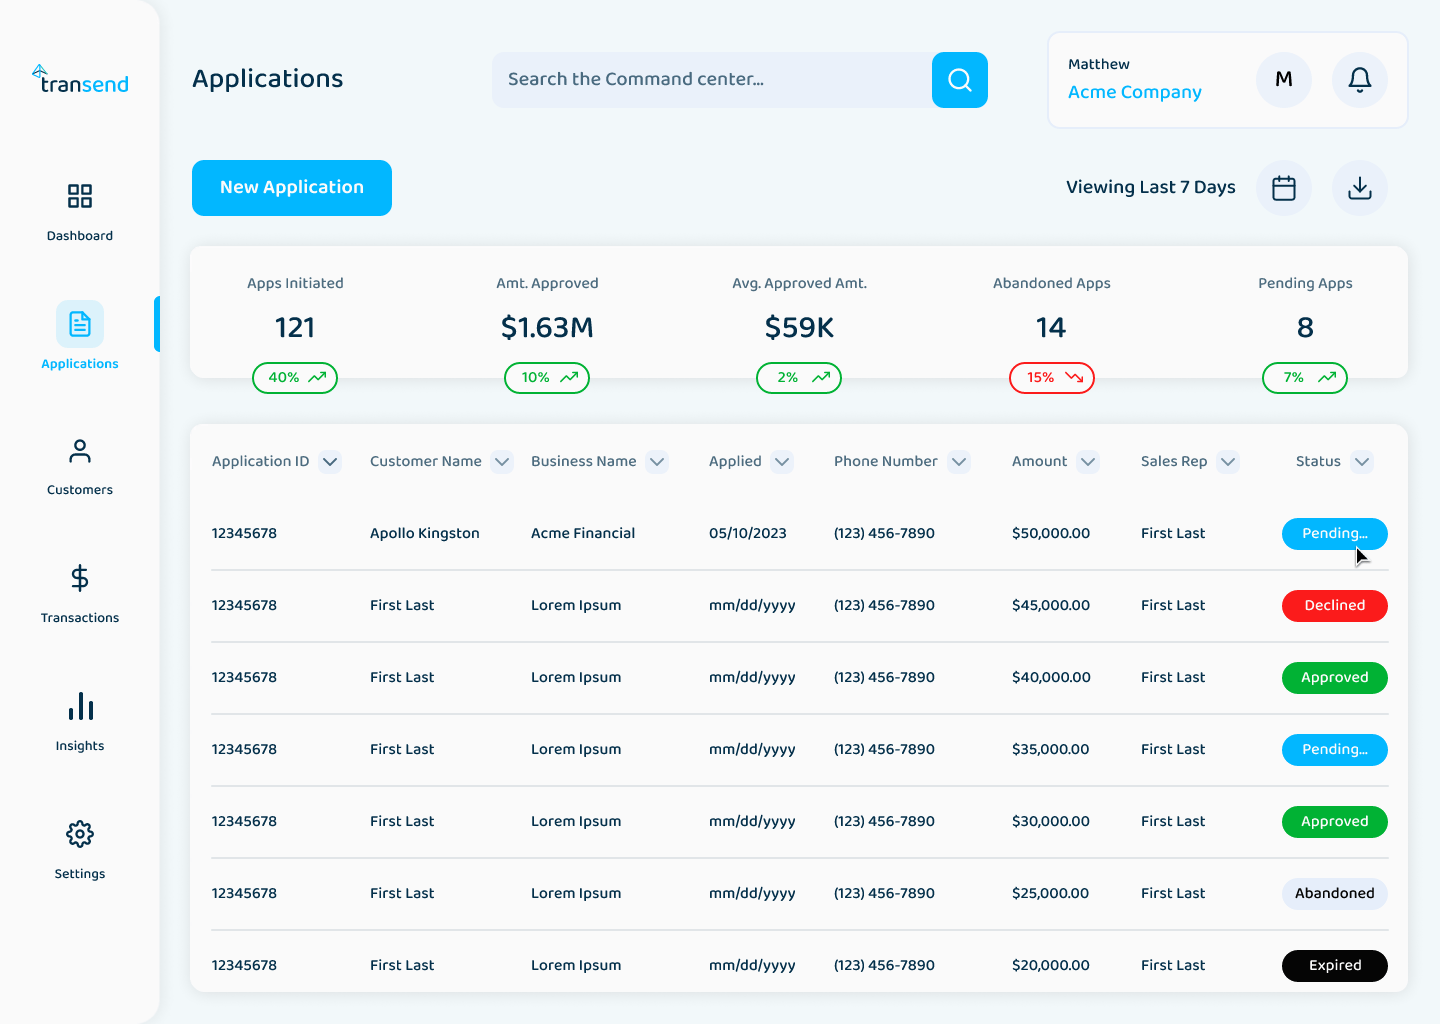Open the Acme Company link
Viewport: 1440px width, 1024px height.
(x=1135, y=92)
